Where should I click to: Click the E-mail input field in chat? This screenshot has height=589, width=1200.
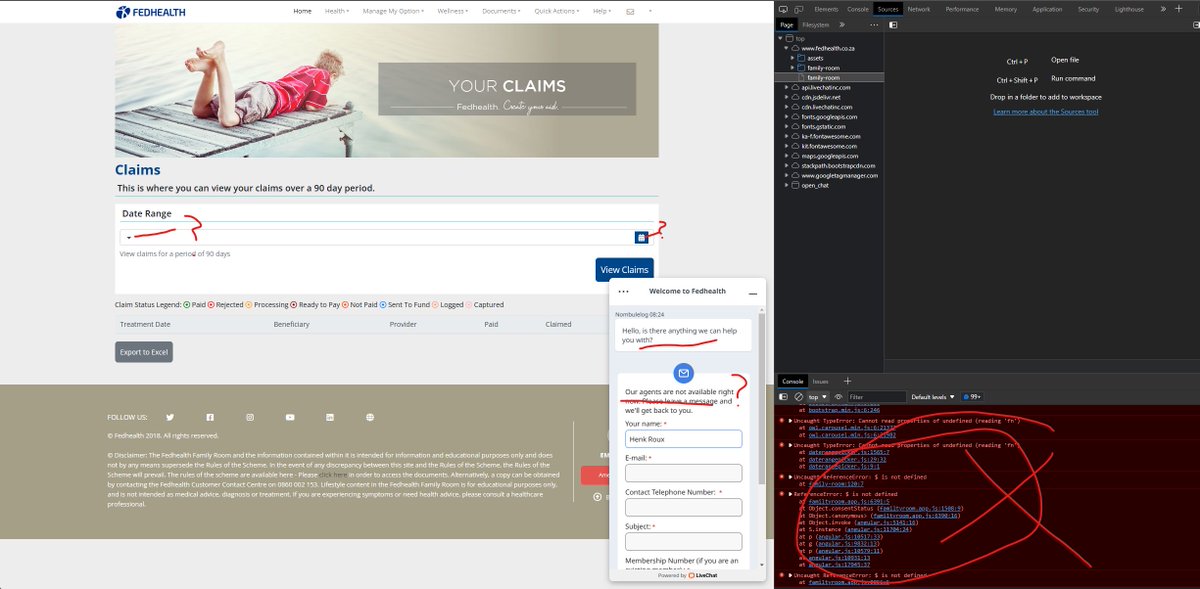pos(683,472)
